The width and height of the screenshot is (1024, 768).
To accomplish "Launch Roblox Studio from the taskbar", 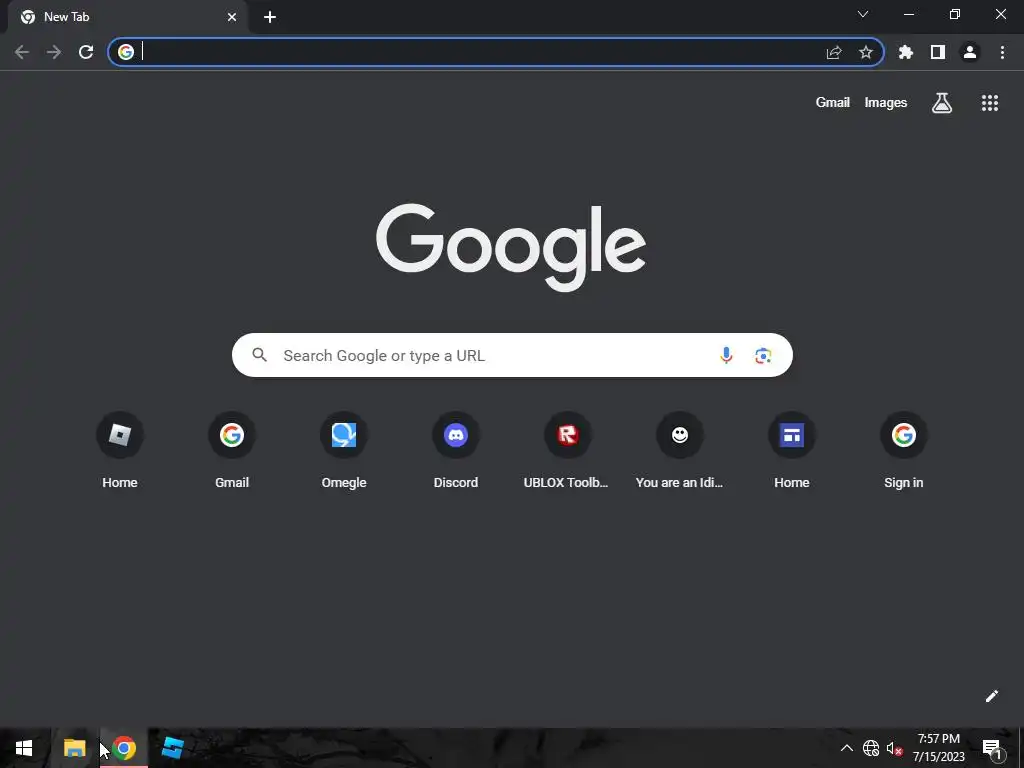I will 172,748.
